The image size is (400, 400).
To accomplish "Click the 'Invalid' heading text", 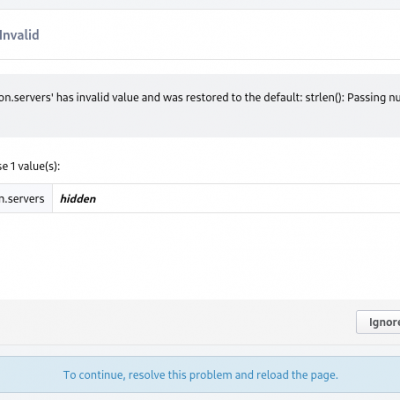I will point(19,35).
